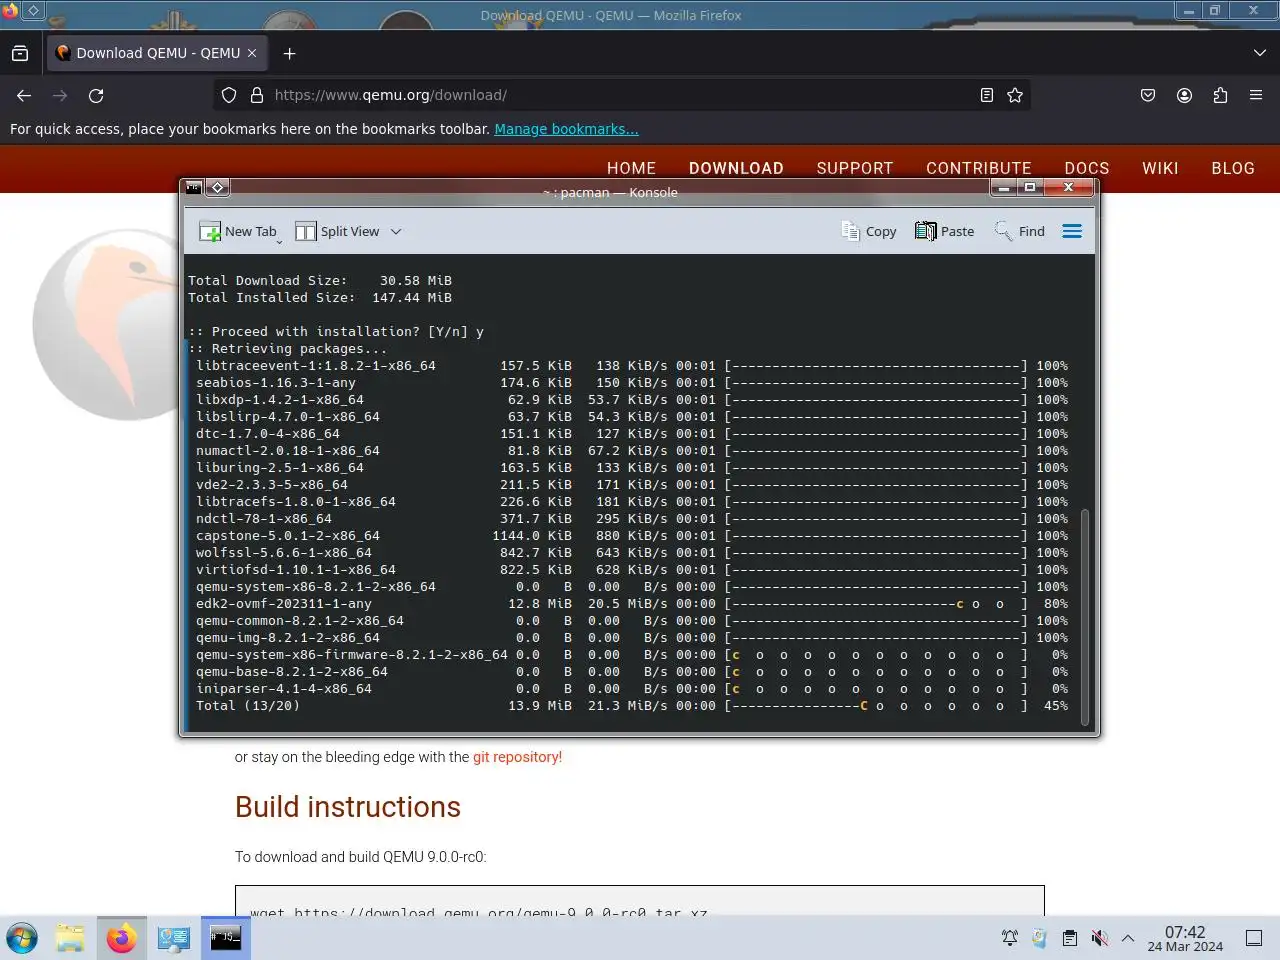Open notifications bell in system tray
The height and width of the screenshot is (960, 1280).
pyautogui.click(x=1010, y=938)
